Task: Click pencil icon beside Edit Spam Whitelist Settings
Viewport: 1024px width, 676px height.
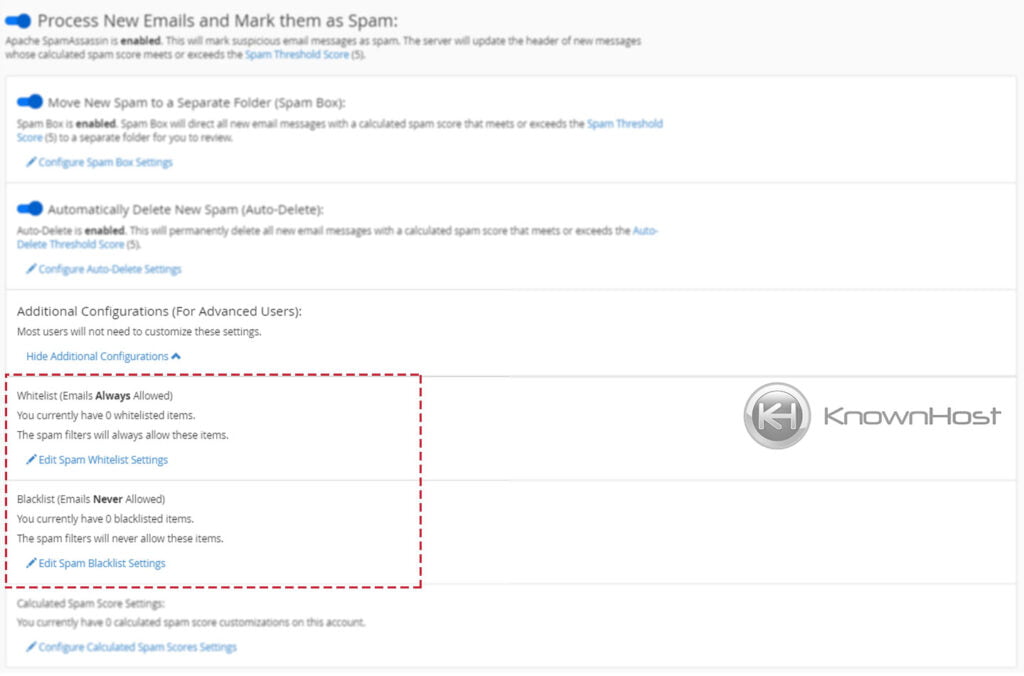Action: [x=31, y=459]
